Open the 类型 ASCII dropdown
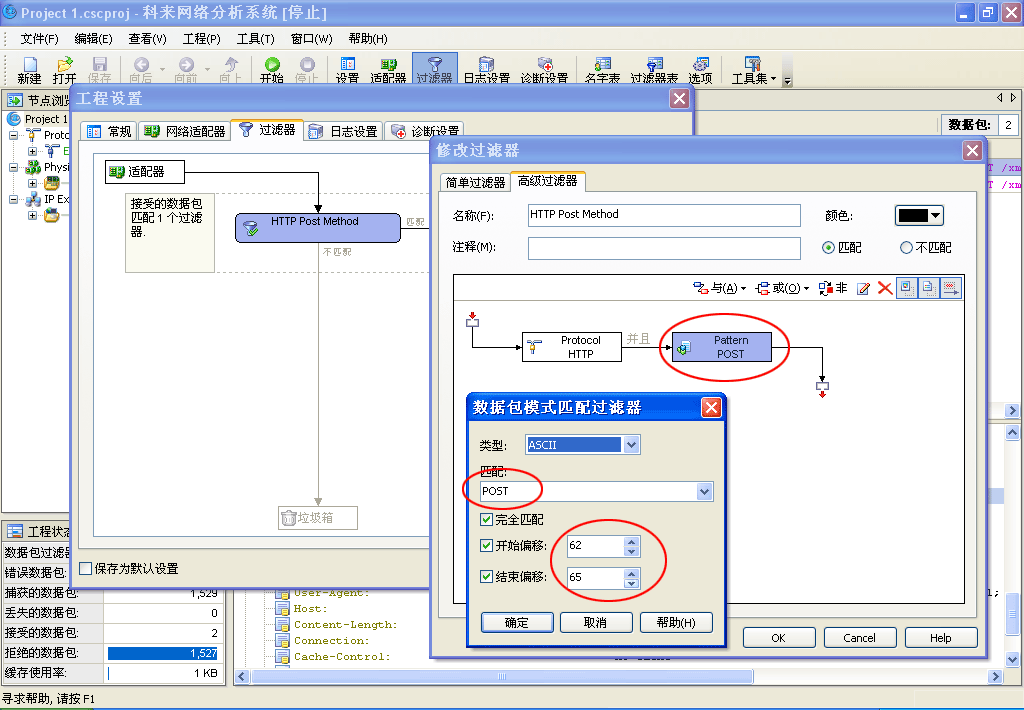 [x=631, y=445]
